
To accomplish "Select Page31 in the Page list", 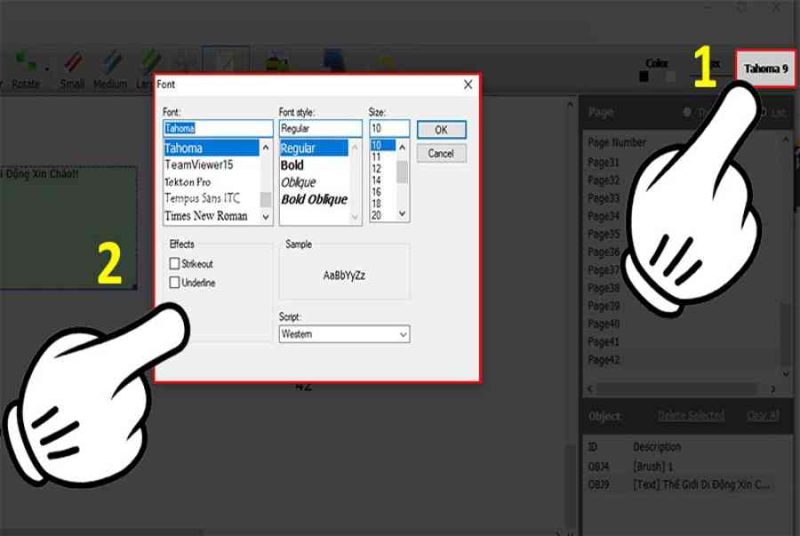I will (x=604, y=163).
